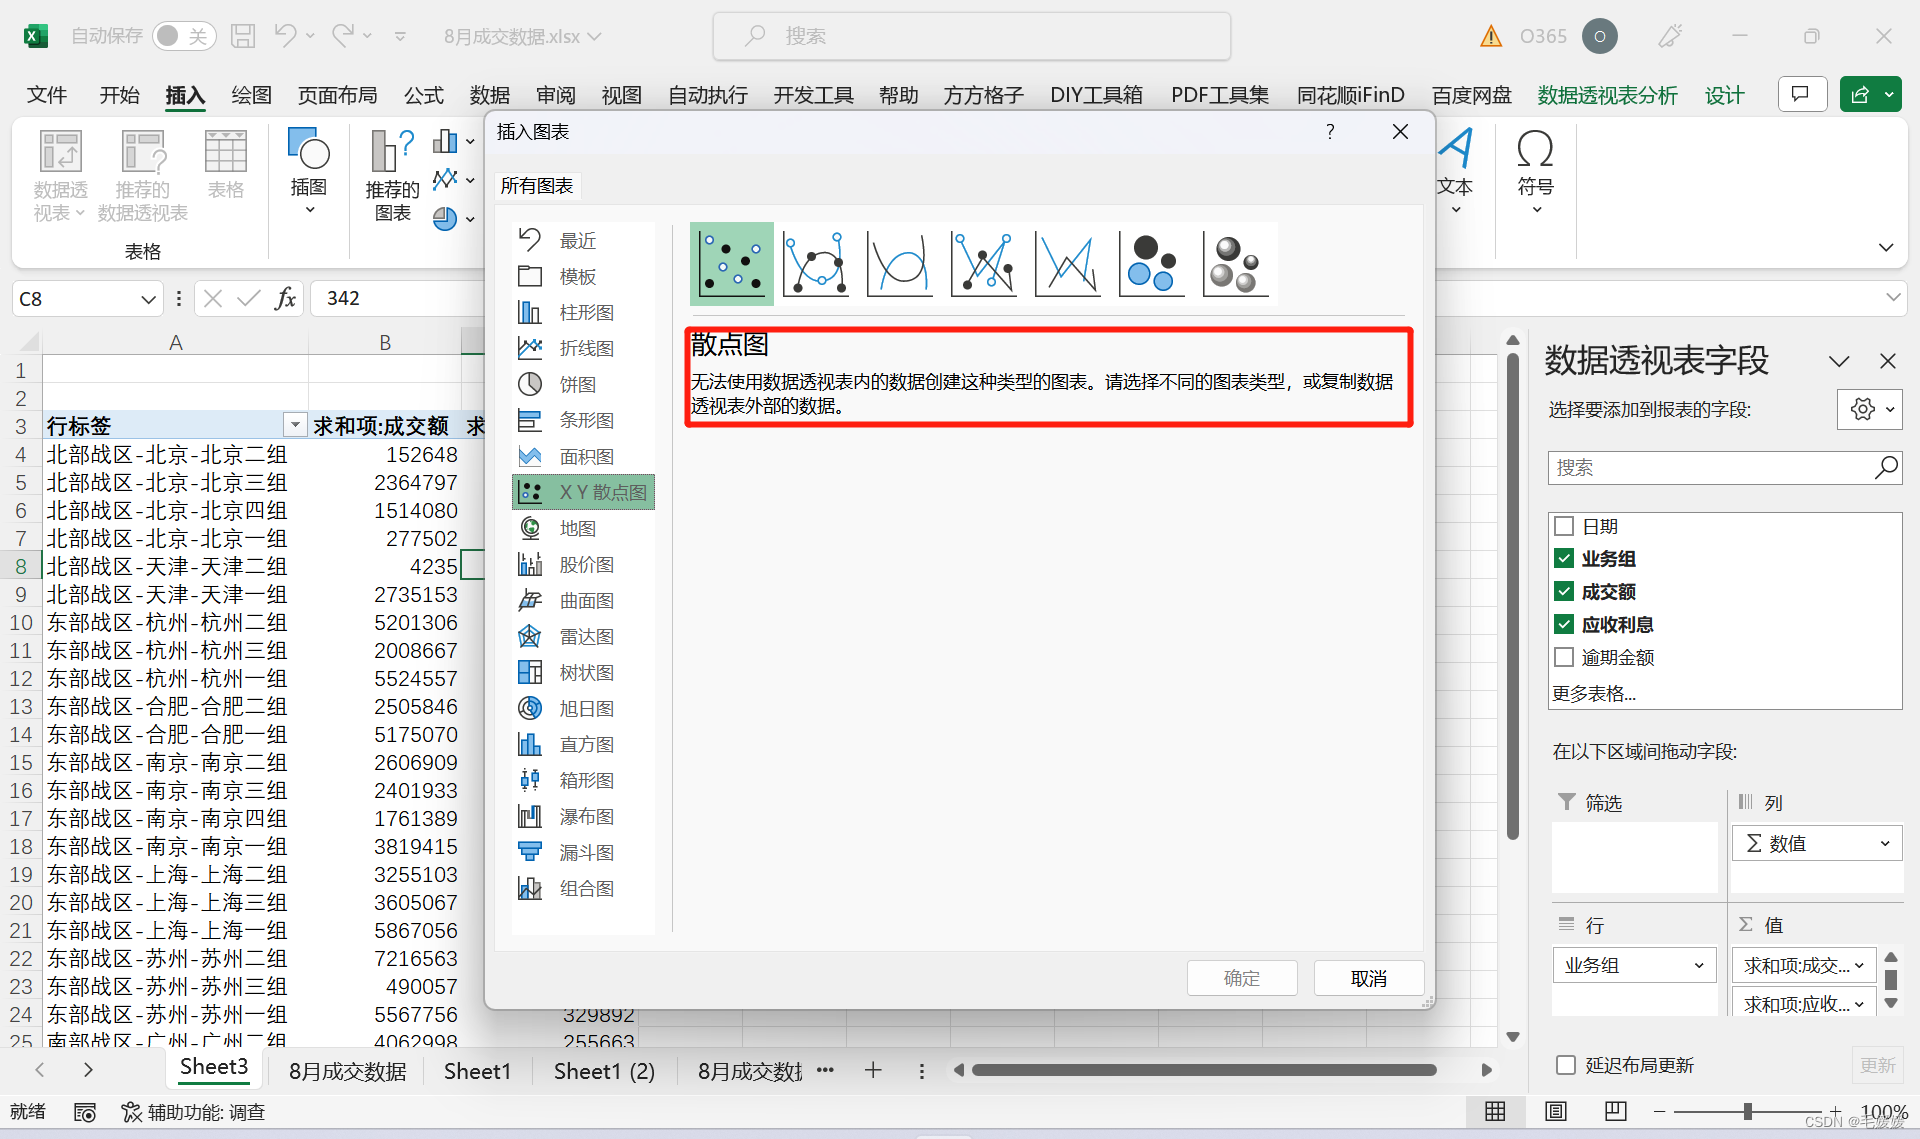1920x1139 pixels.
Task: Add a new sheet with plus button
Action: pyautogui.click(x=873, y=1070)
